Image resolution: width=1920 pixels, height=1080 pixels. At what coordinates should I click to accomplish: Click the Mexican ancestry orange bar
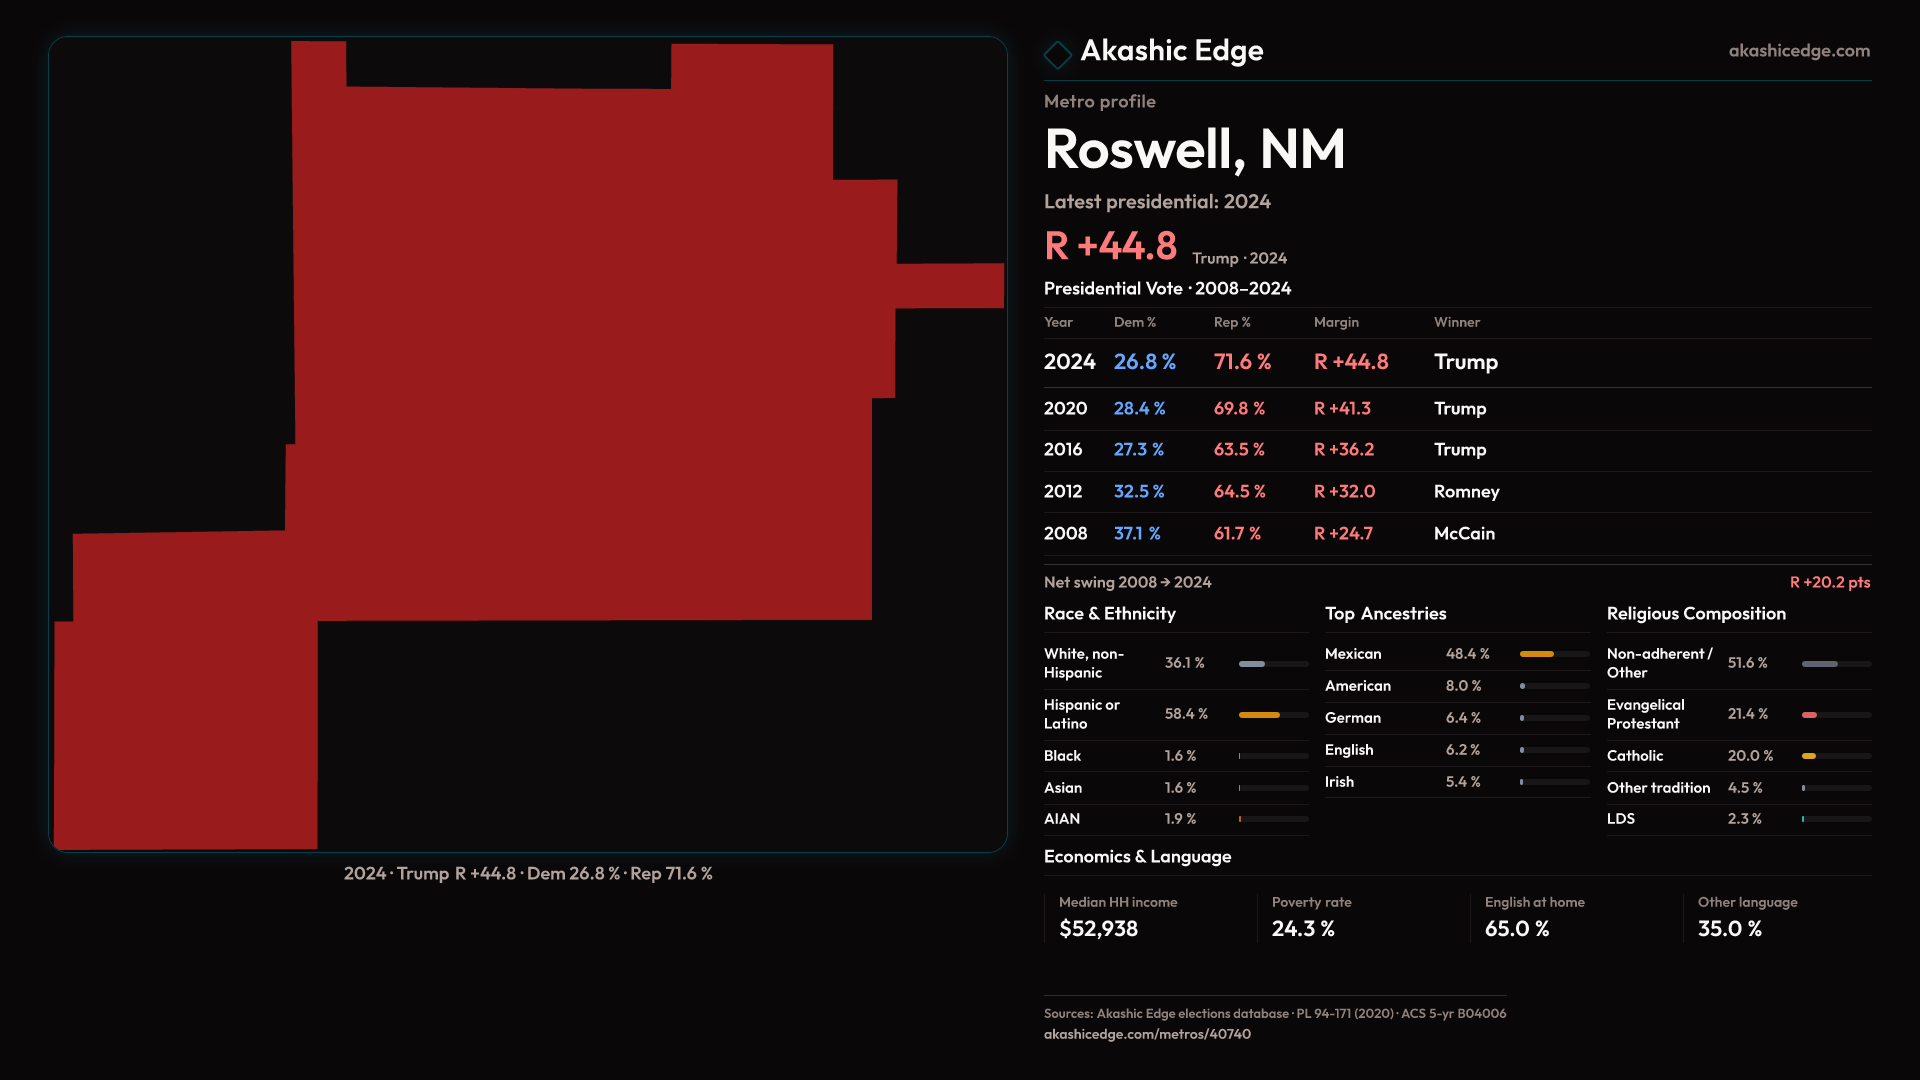(x=1537, y=654)
